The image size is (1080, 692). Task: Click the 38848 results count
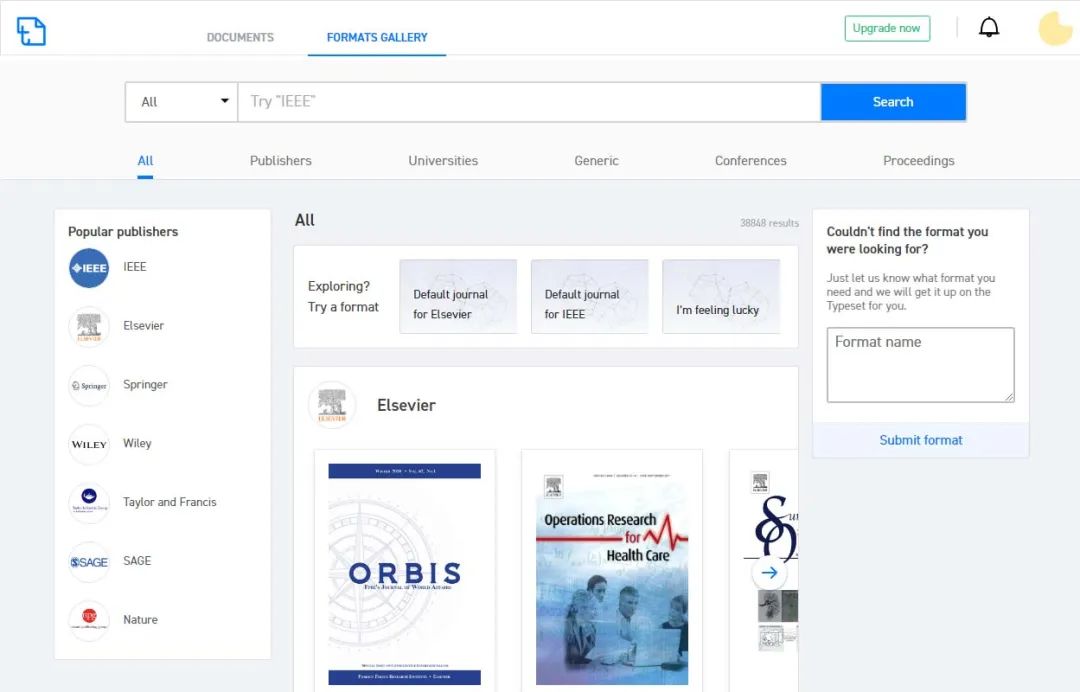(x=769, y=223)
